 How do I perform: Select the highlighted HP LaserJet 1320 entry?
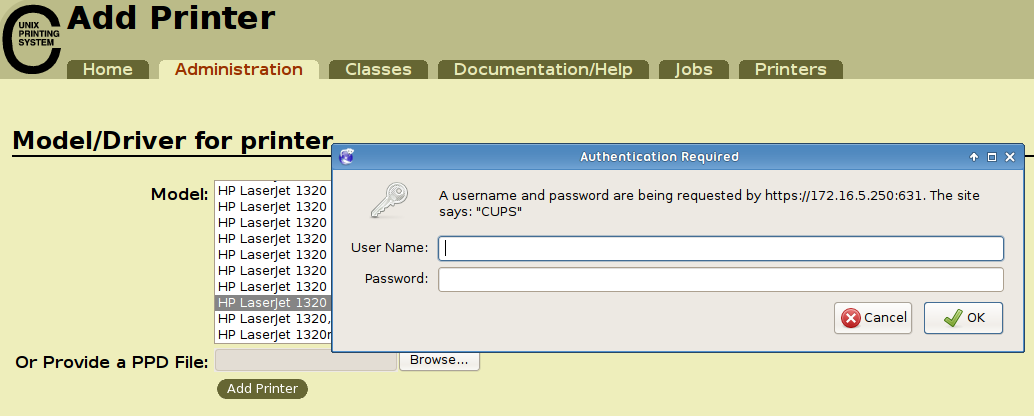pyautogui.click(x=273, y=303)
